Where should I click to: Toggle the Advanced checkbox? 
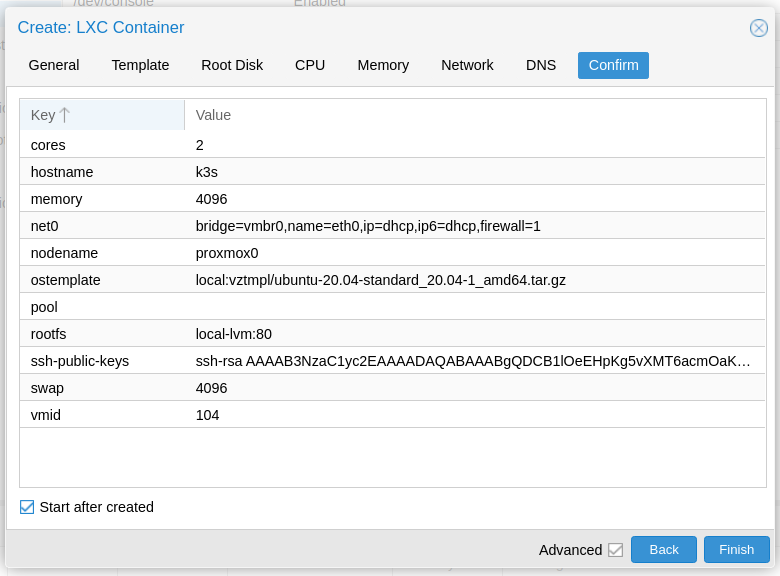(615, 550)
